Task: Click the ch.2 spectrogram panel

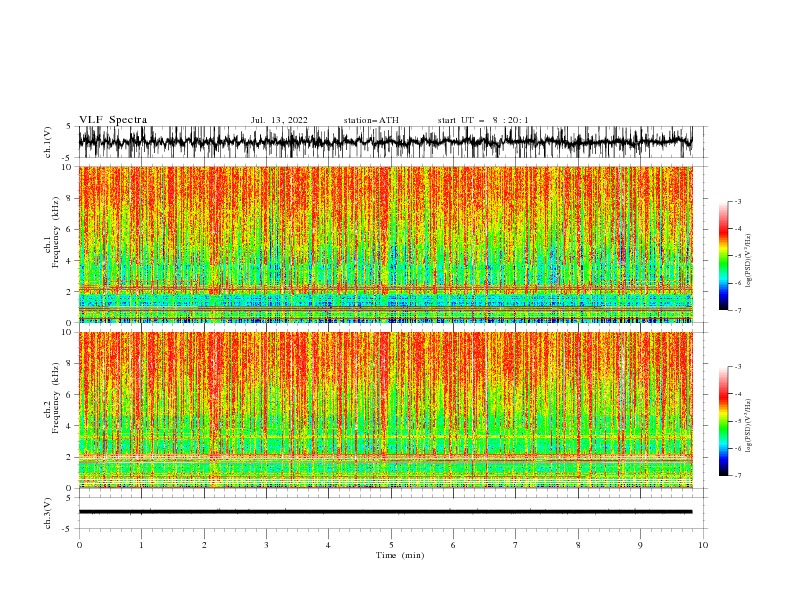Action: (x=385, y=410)
